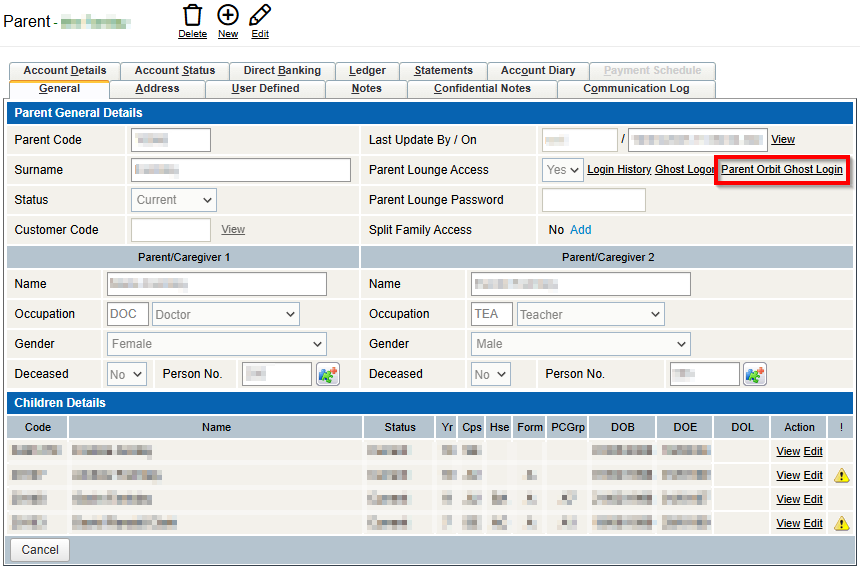860x569 pixels.
Task: Open Caregiver 1 Occupation dropdown
Action: pyautogui.click(x=226, y=314)
